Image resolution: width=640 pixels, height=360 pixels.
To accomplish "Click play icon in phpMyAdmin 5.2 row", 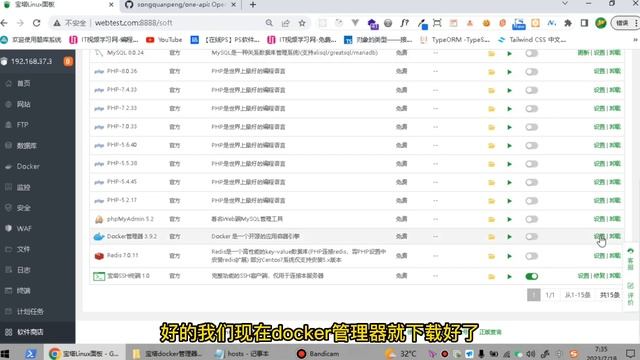I will tap(509, 220).
